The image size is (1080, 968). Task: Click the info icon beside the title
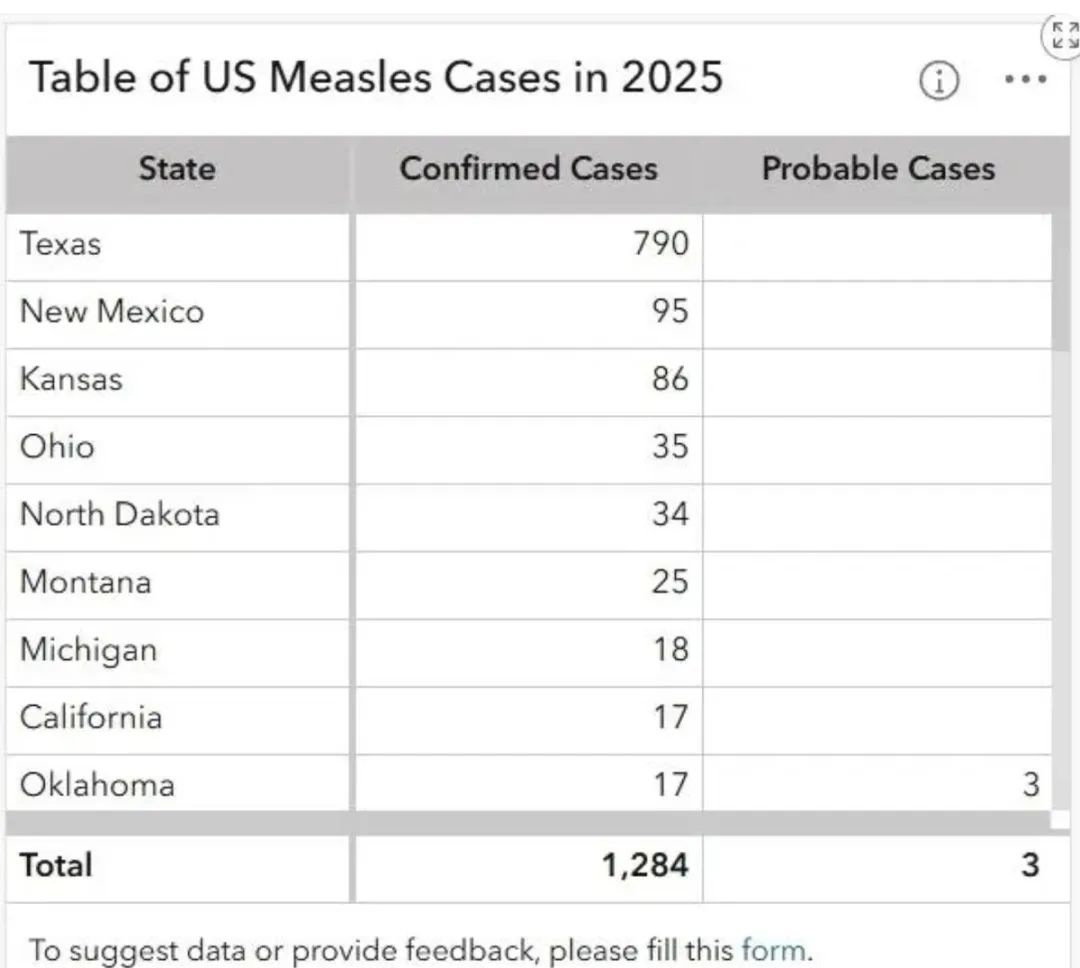coord(939,81)
